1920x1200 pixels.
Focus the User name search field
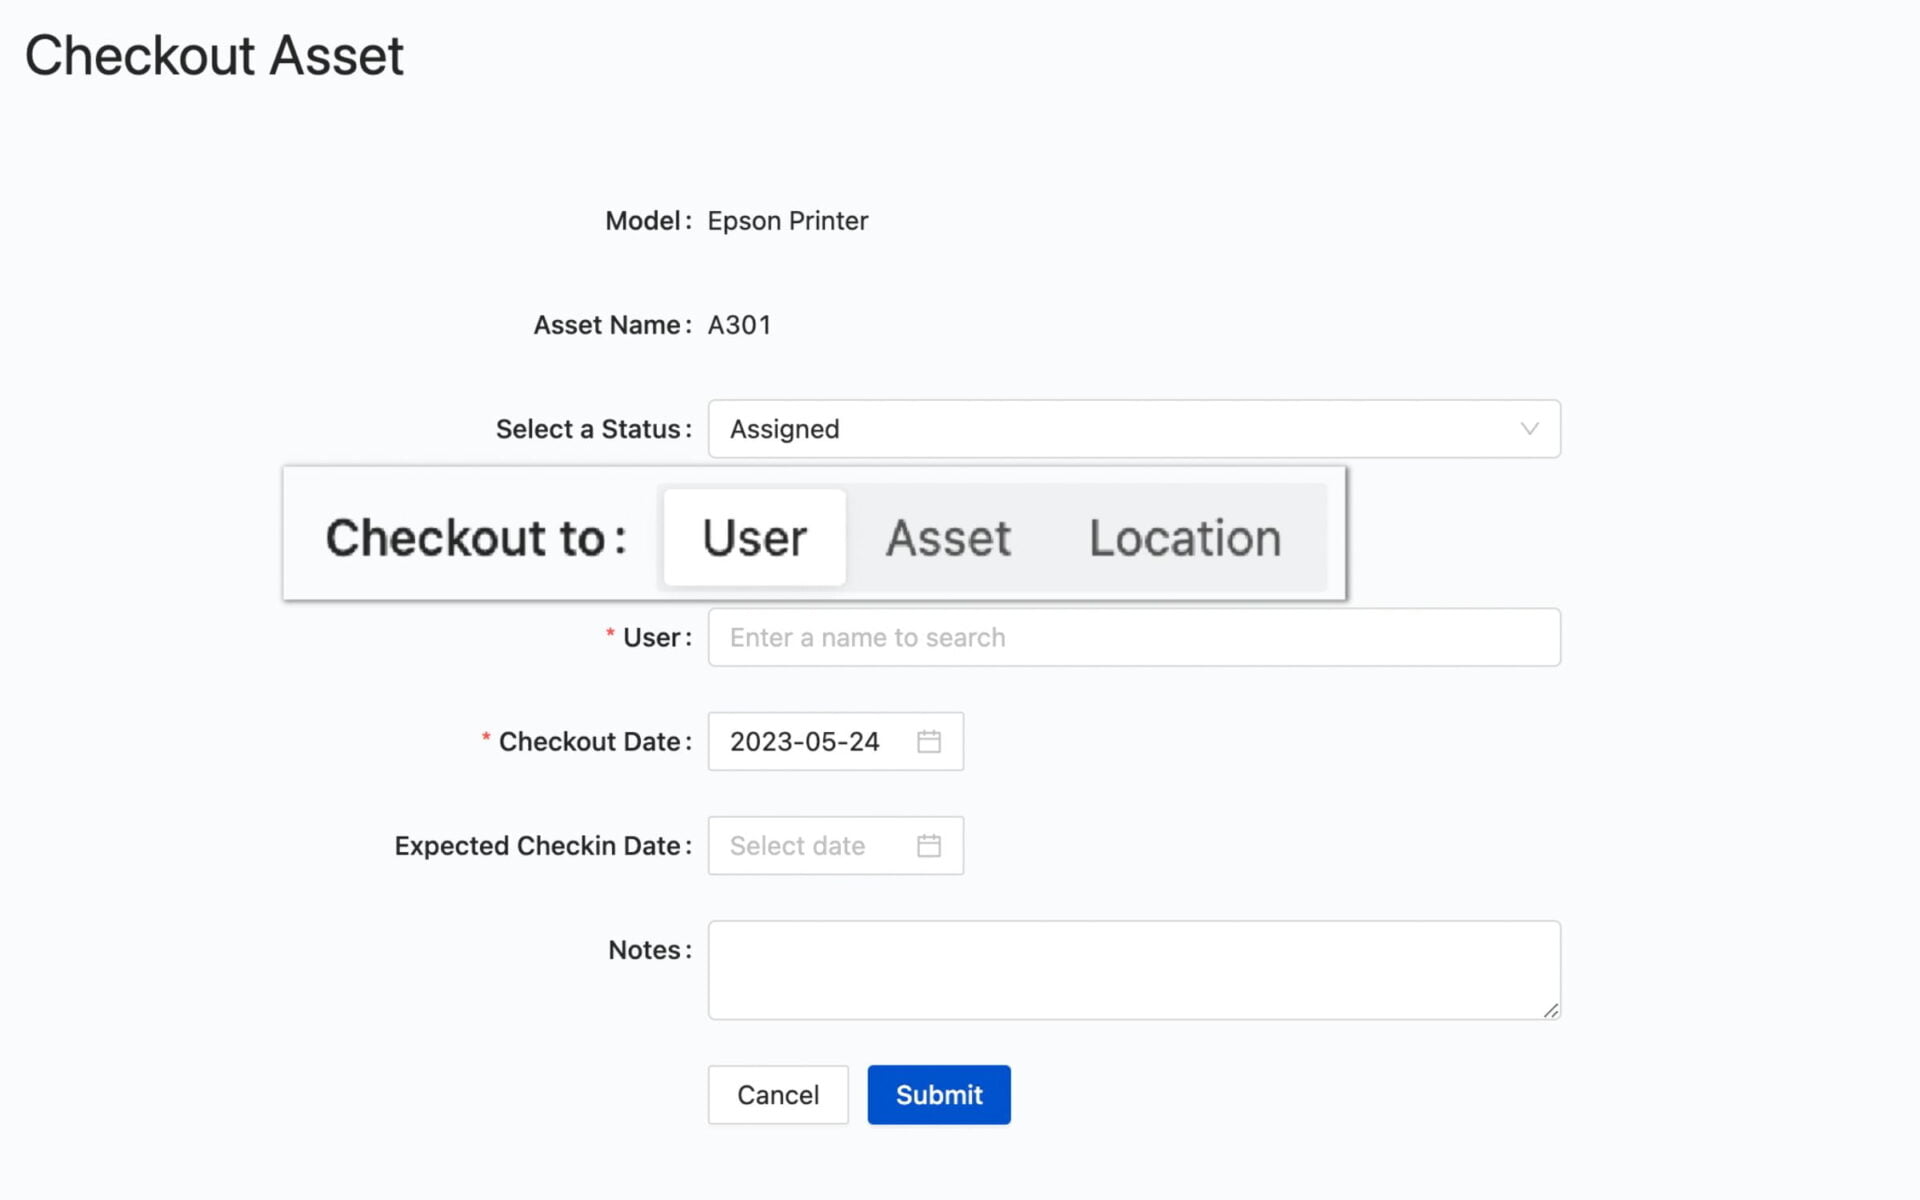(x=1134, y=637)
